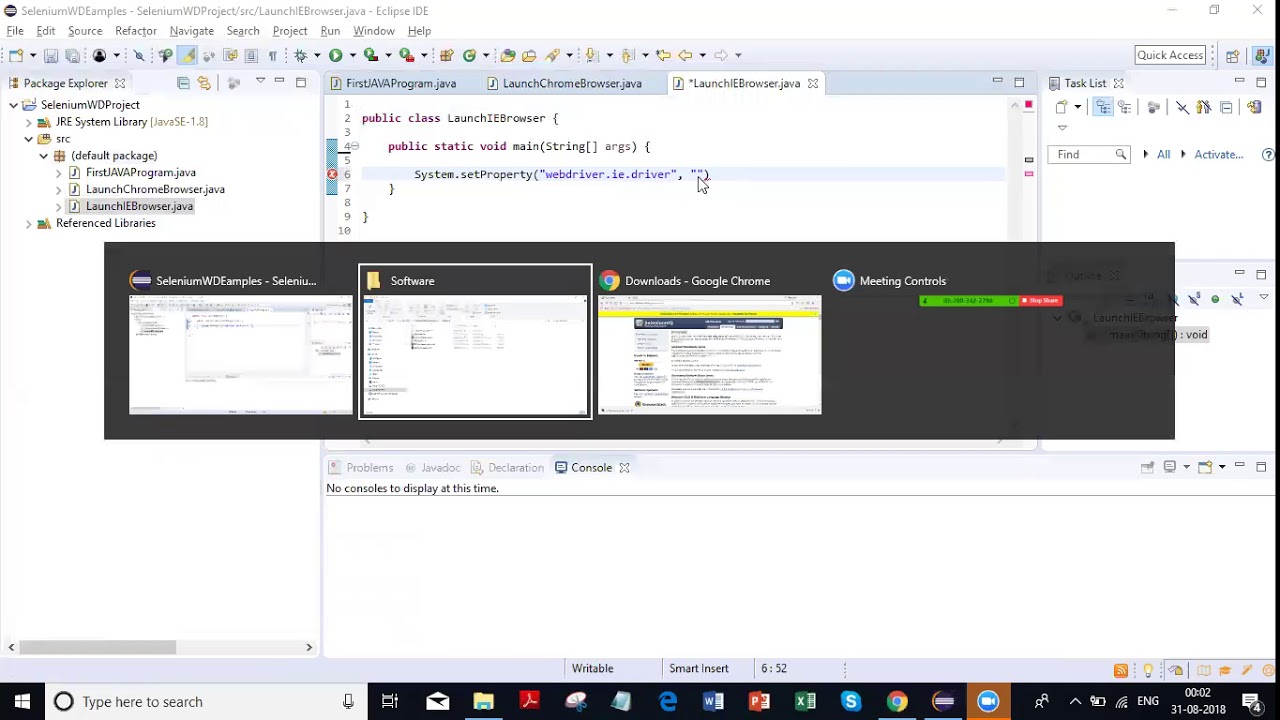Run the program with green play icon
Viewport: 1280px width, 720px height.
(x=336, y=55)
